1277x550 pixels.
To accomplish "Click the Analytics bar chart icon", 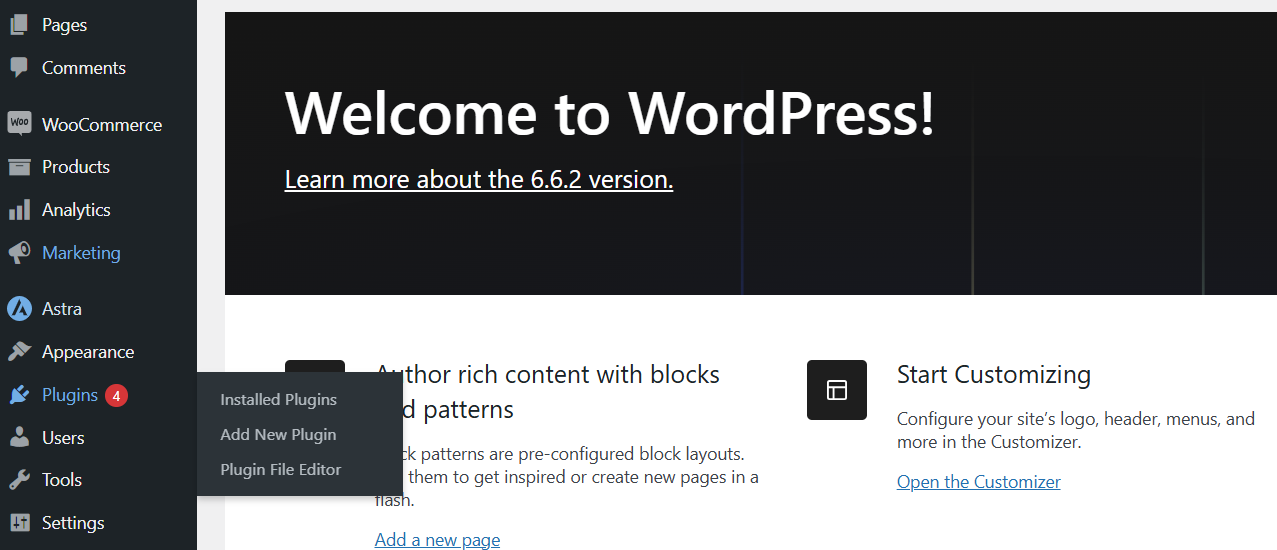I will click(x=19, y=210).
